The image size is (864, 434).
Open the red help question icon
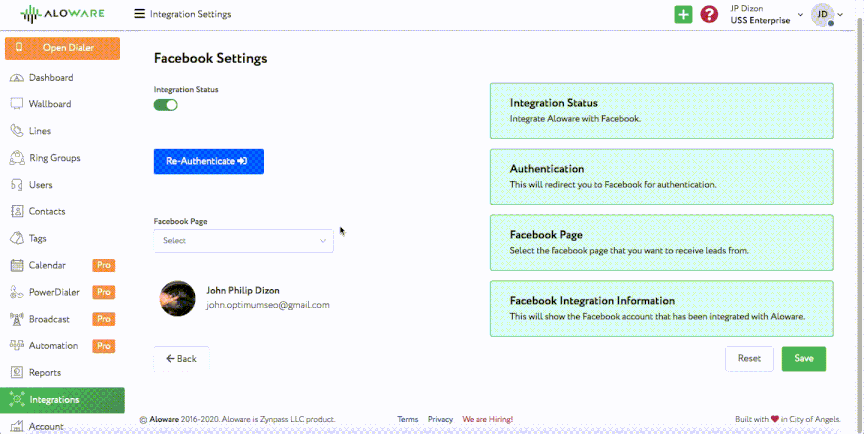709,14
